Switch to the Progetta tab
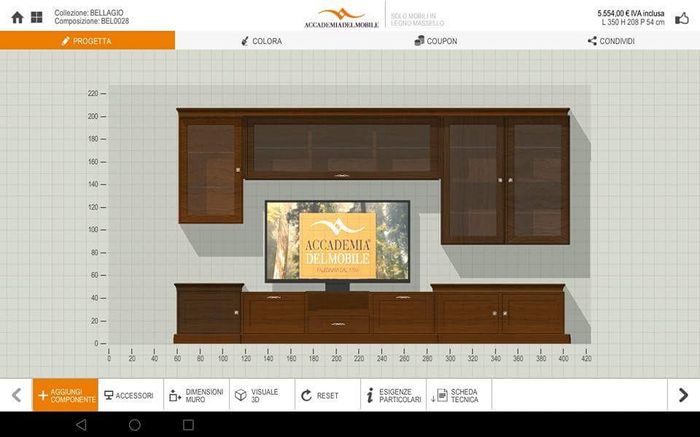This screenshot has height=437, width=700. point(87,41)
